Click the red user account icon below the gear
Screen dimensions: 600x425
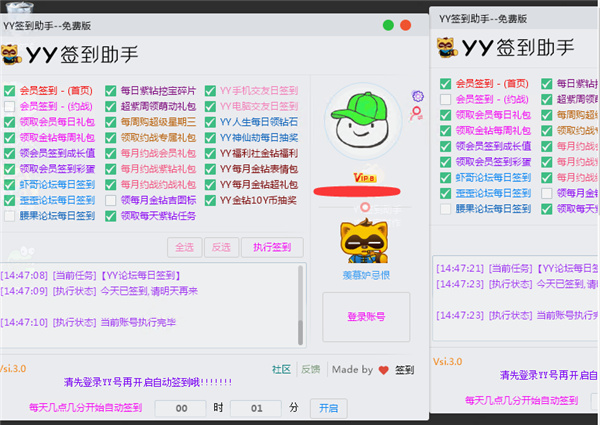[416, 113]
